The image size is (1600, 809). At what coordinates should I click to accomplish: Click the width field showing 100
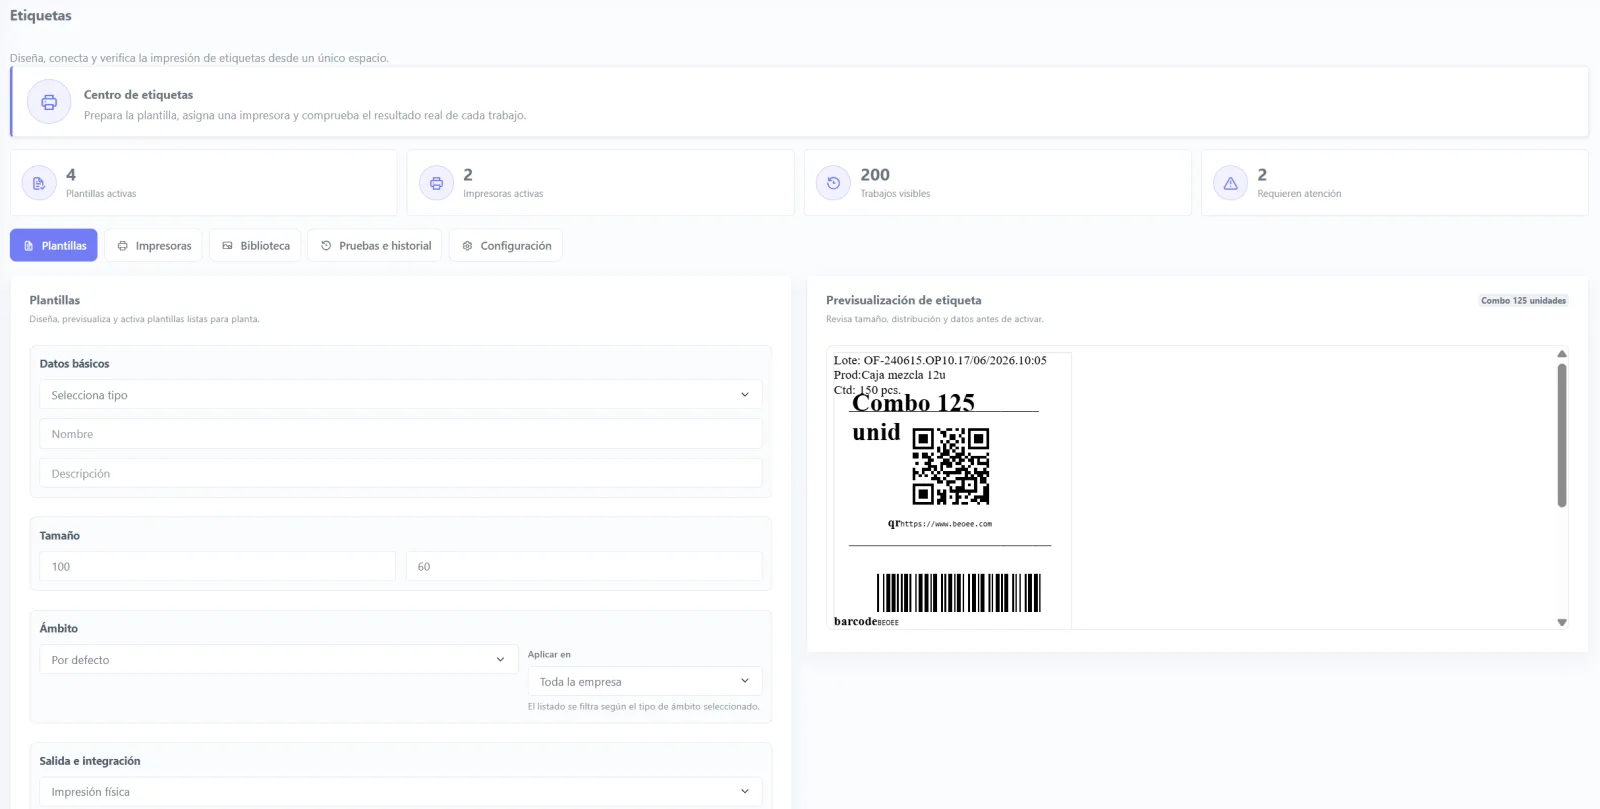point(218,567)
